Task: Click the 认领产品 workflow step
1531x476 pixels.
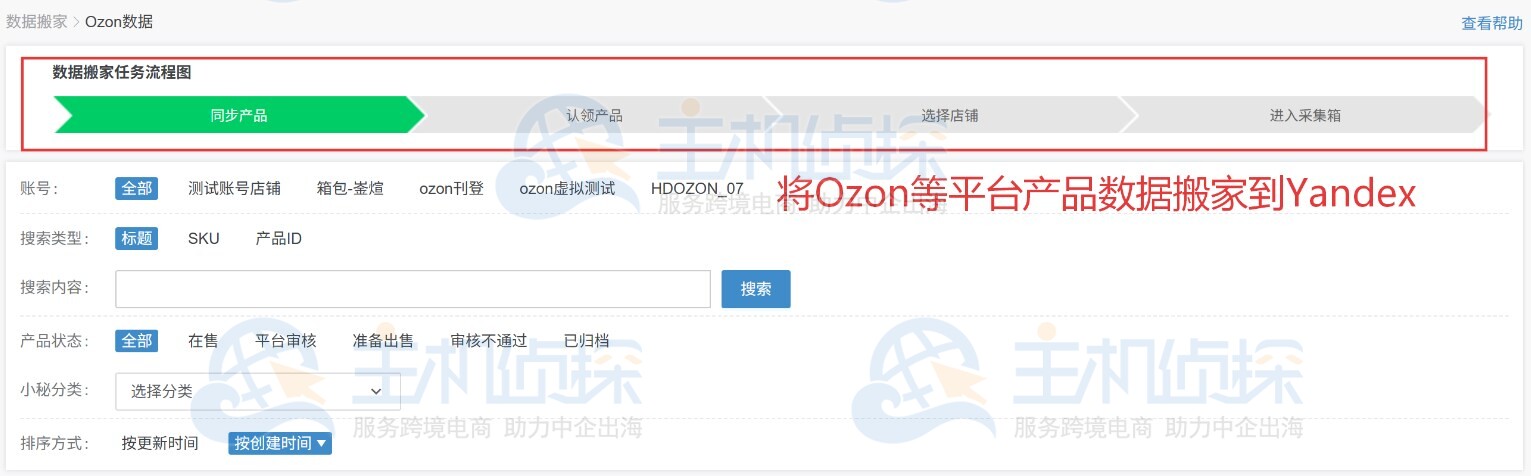Action: coord(594,115)
